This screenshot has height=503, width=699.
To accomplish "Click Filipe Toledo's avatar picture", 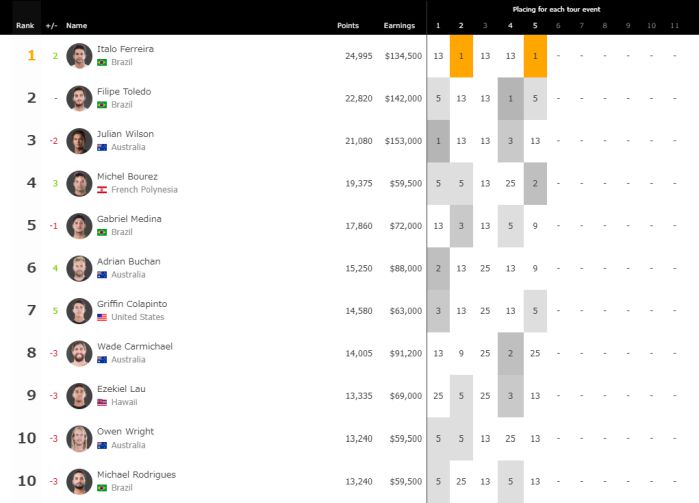I will (79, 98).
